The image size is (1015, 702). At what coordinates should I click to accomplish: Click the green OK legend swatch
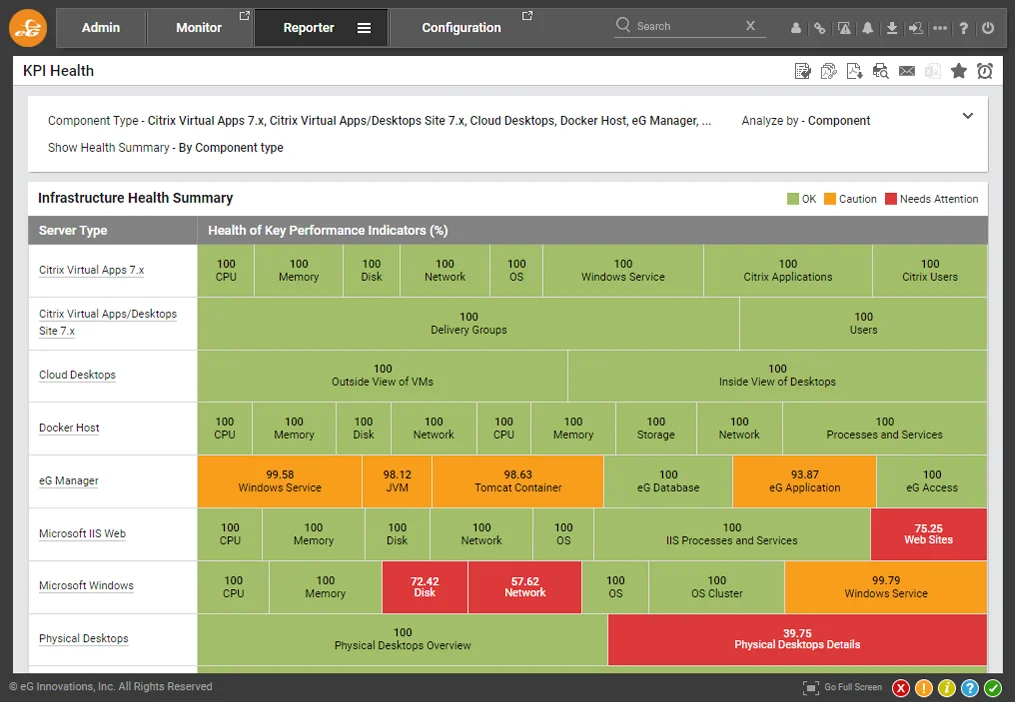[792, 199]
